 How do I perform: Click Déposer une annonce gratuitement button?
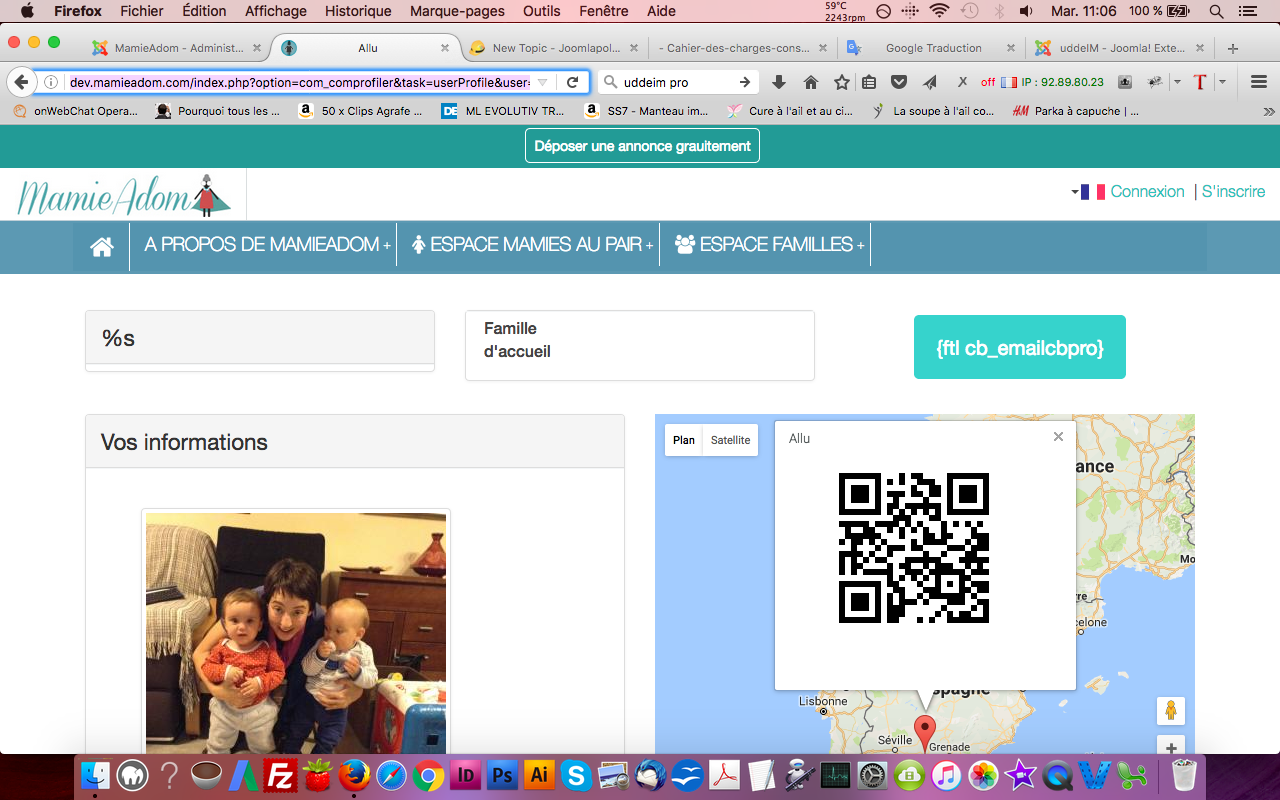(642, 146)
